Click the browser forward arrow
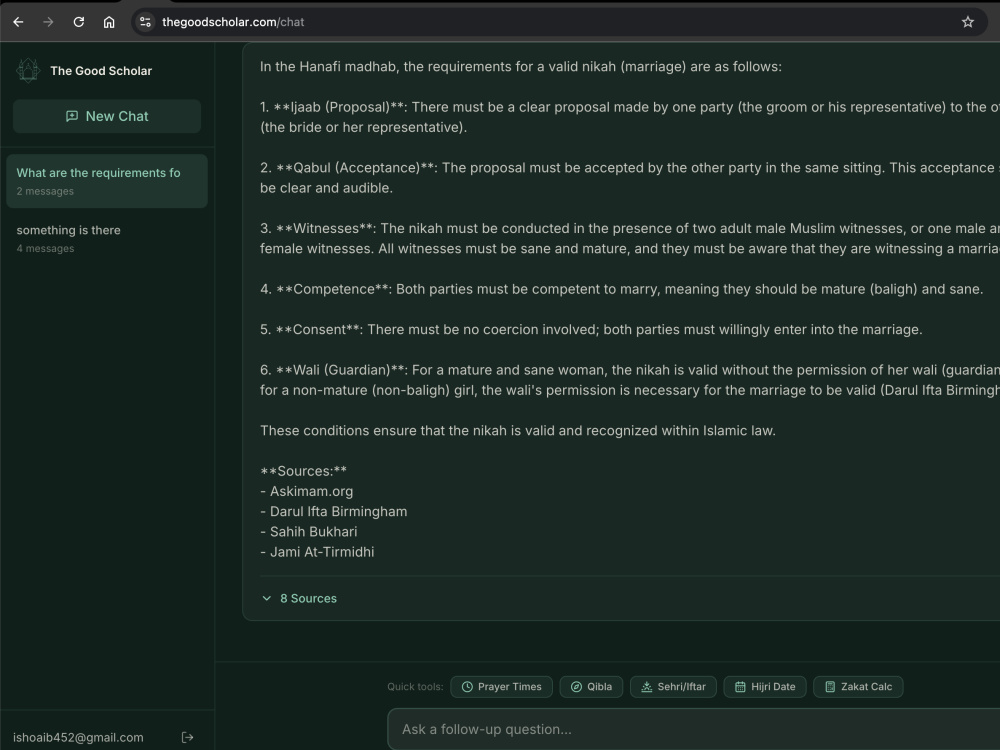Screen dimensions: 1000x750 (48, 22)
